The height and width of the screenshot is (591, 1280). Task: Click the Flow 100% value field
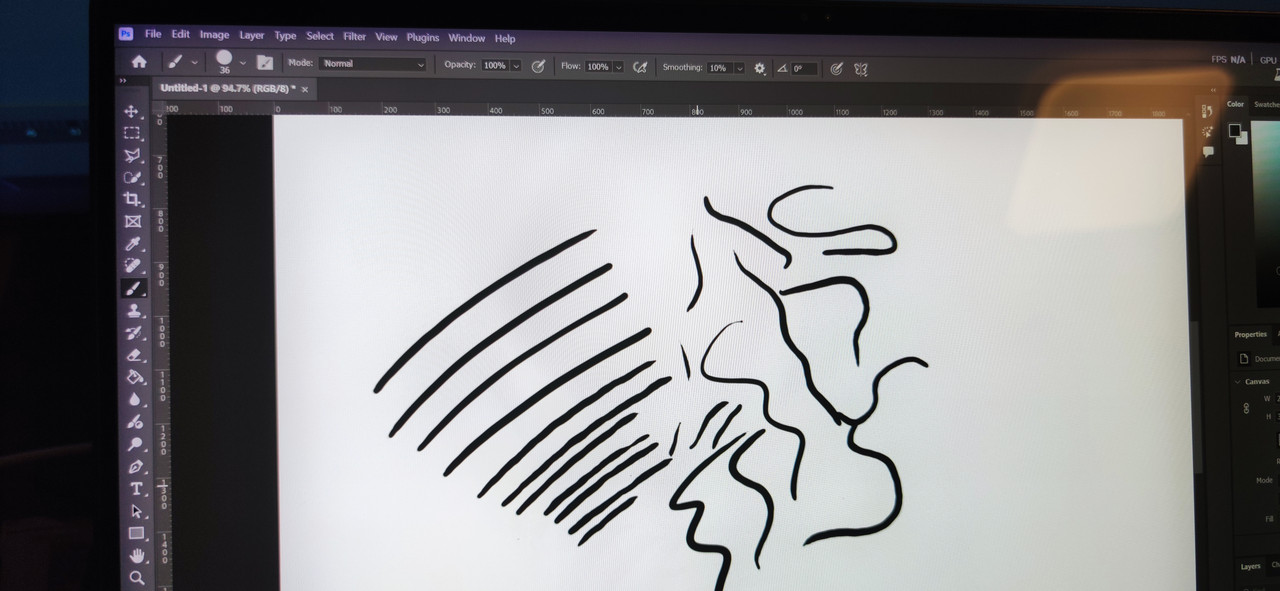[598, 67]
